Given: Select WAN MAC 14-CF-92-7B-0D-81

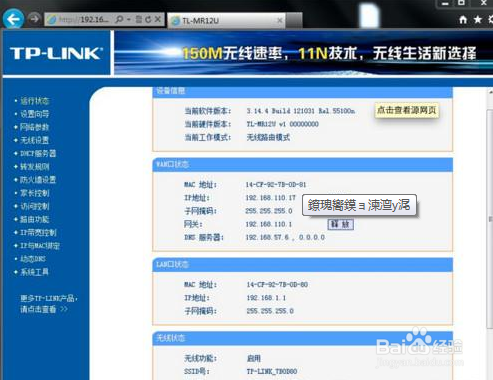Looking at the screenshot, I should click(276, 185).
